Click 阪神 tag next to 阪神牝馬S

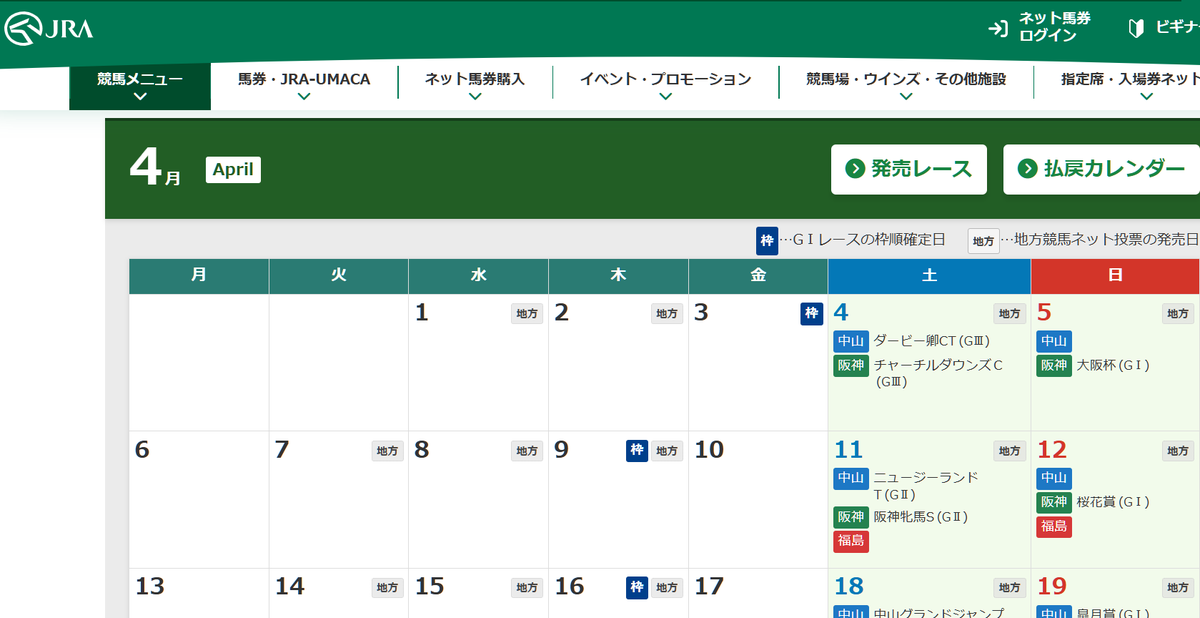pyautogui.click(x=851, y=517)
